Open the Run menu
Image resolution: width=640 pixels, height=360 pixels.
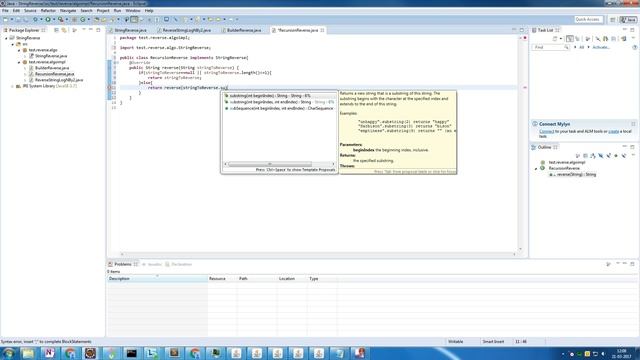117,11
